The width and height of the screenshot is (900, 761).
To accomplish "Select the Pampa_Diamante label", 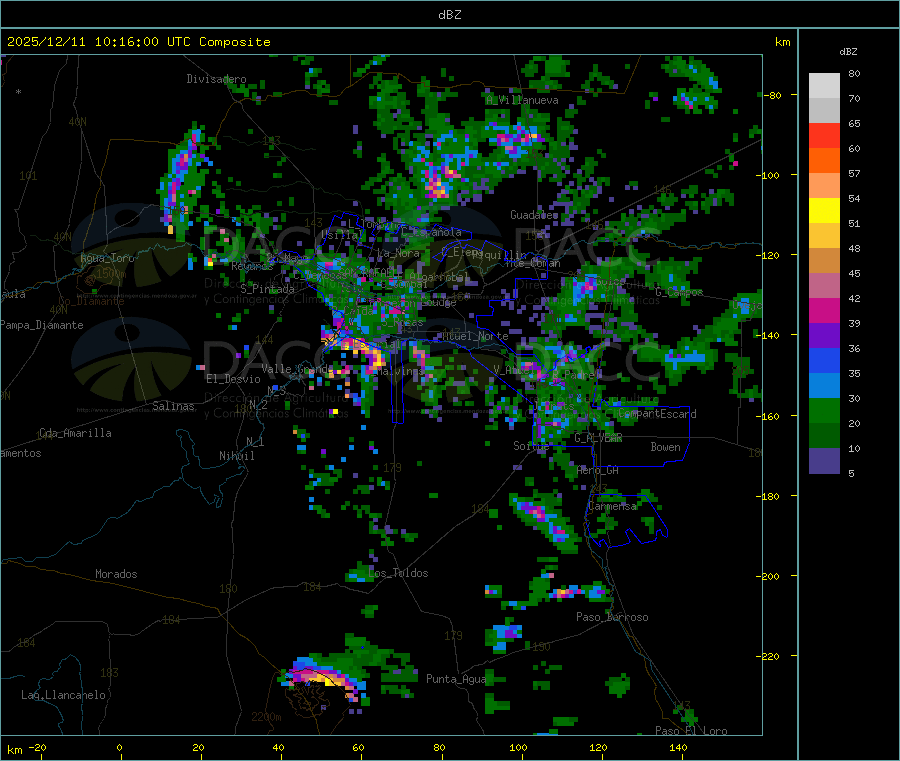I will (x=42, y=325).
